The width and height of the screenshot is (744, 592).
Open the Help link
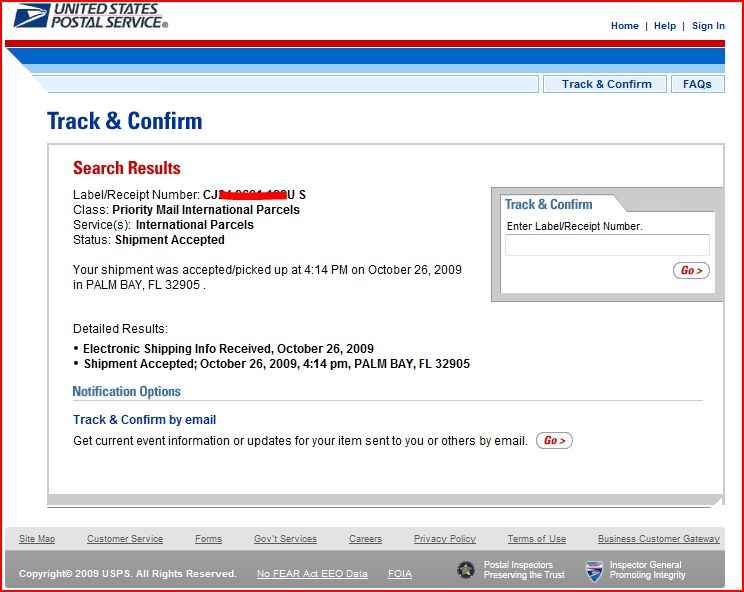(x=665, y=26)
